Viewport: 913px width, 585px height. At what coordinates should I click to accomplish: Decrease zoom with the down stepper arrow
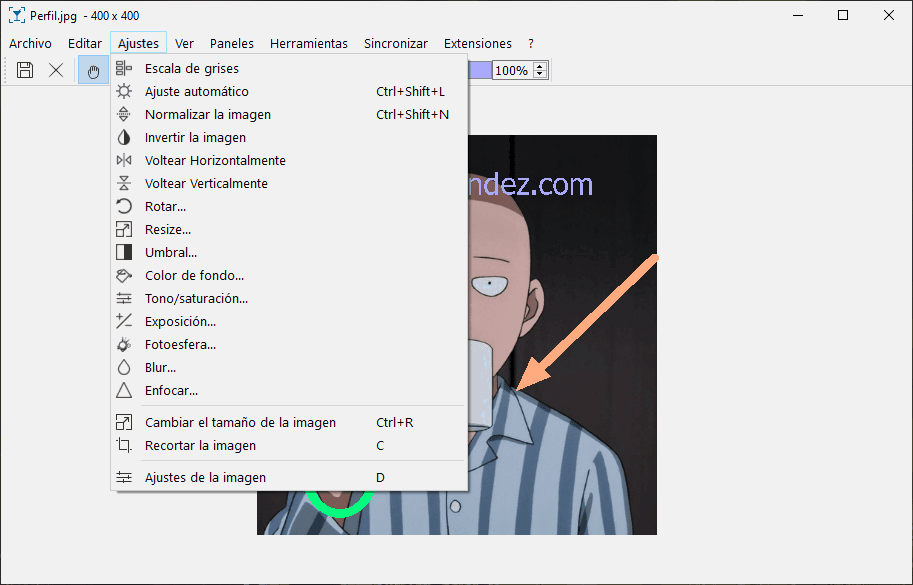pos(540,75)
